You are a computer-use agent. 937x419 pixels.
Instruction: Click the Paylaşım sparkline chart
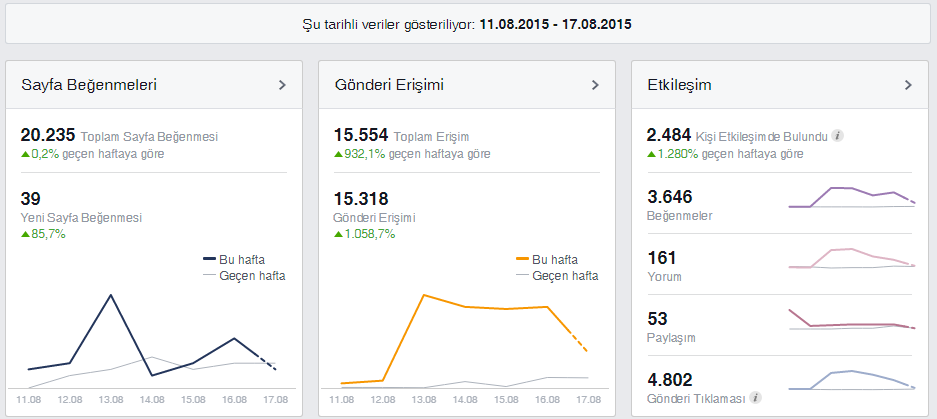pyautogui.click(x=852, y=320)
